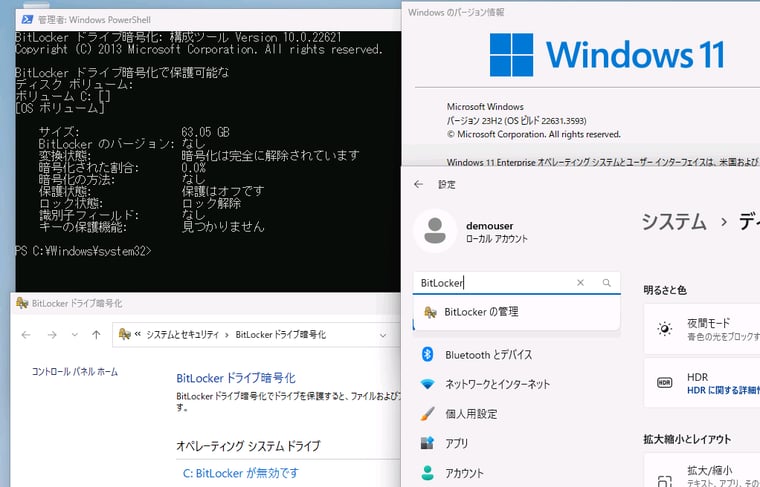Viewport: 760px width, 487px height.
Task: Click the BitLocker drive encryption window title icon
Action: tap(22, 303)
